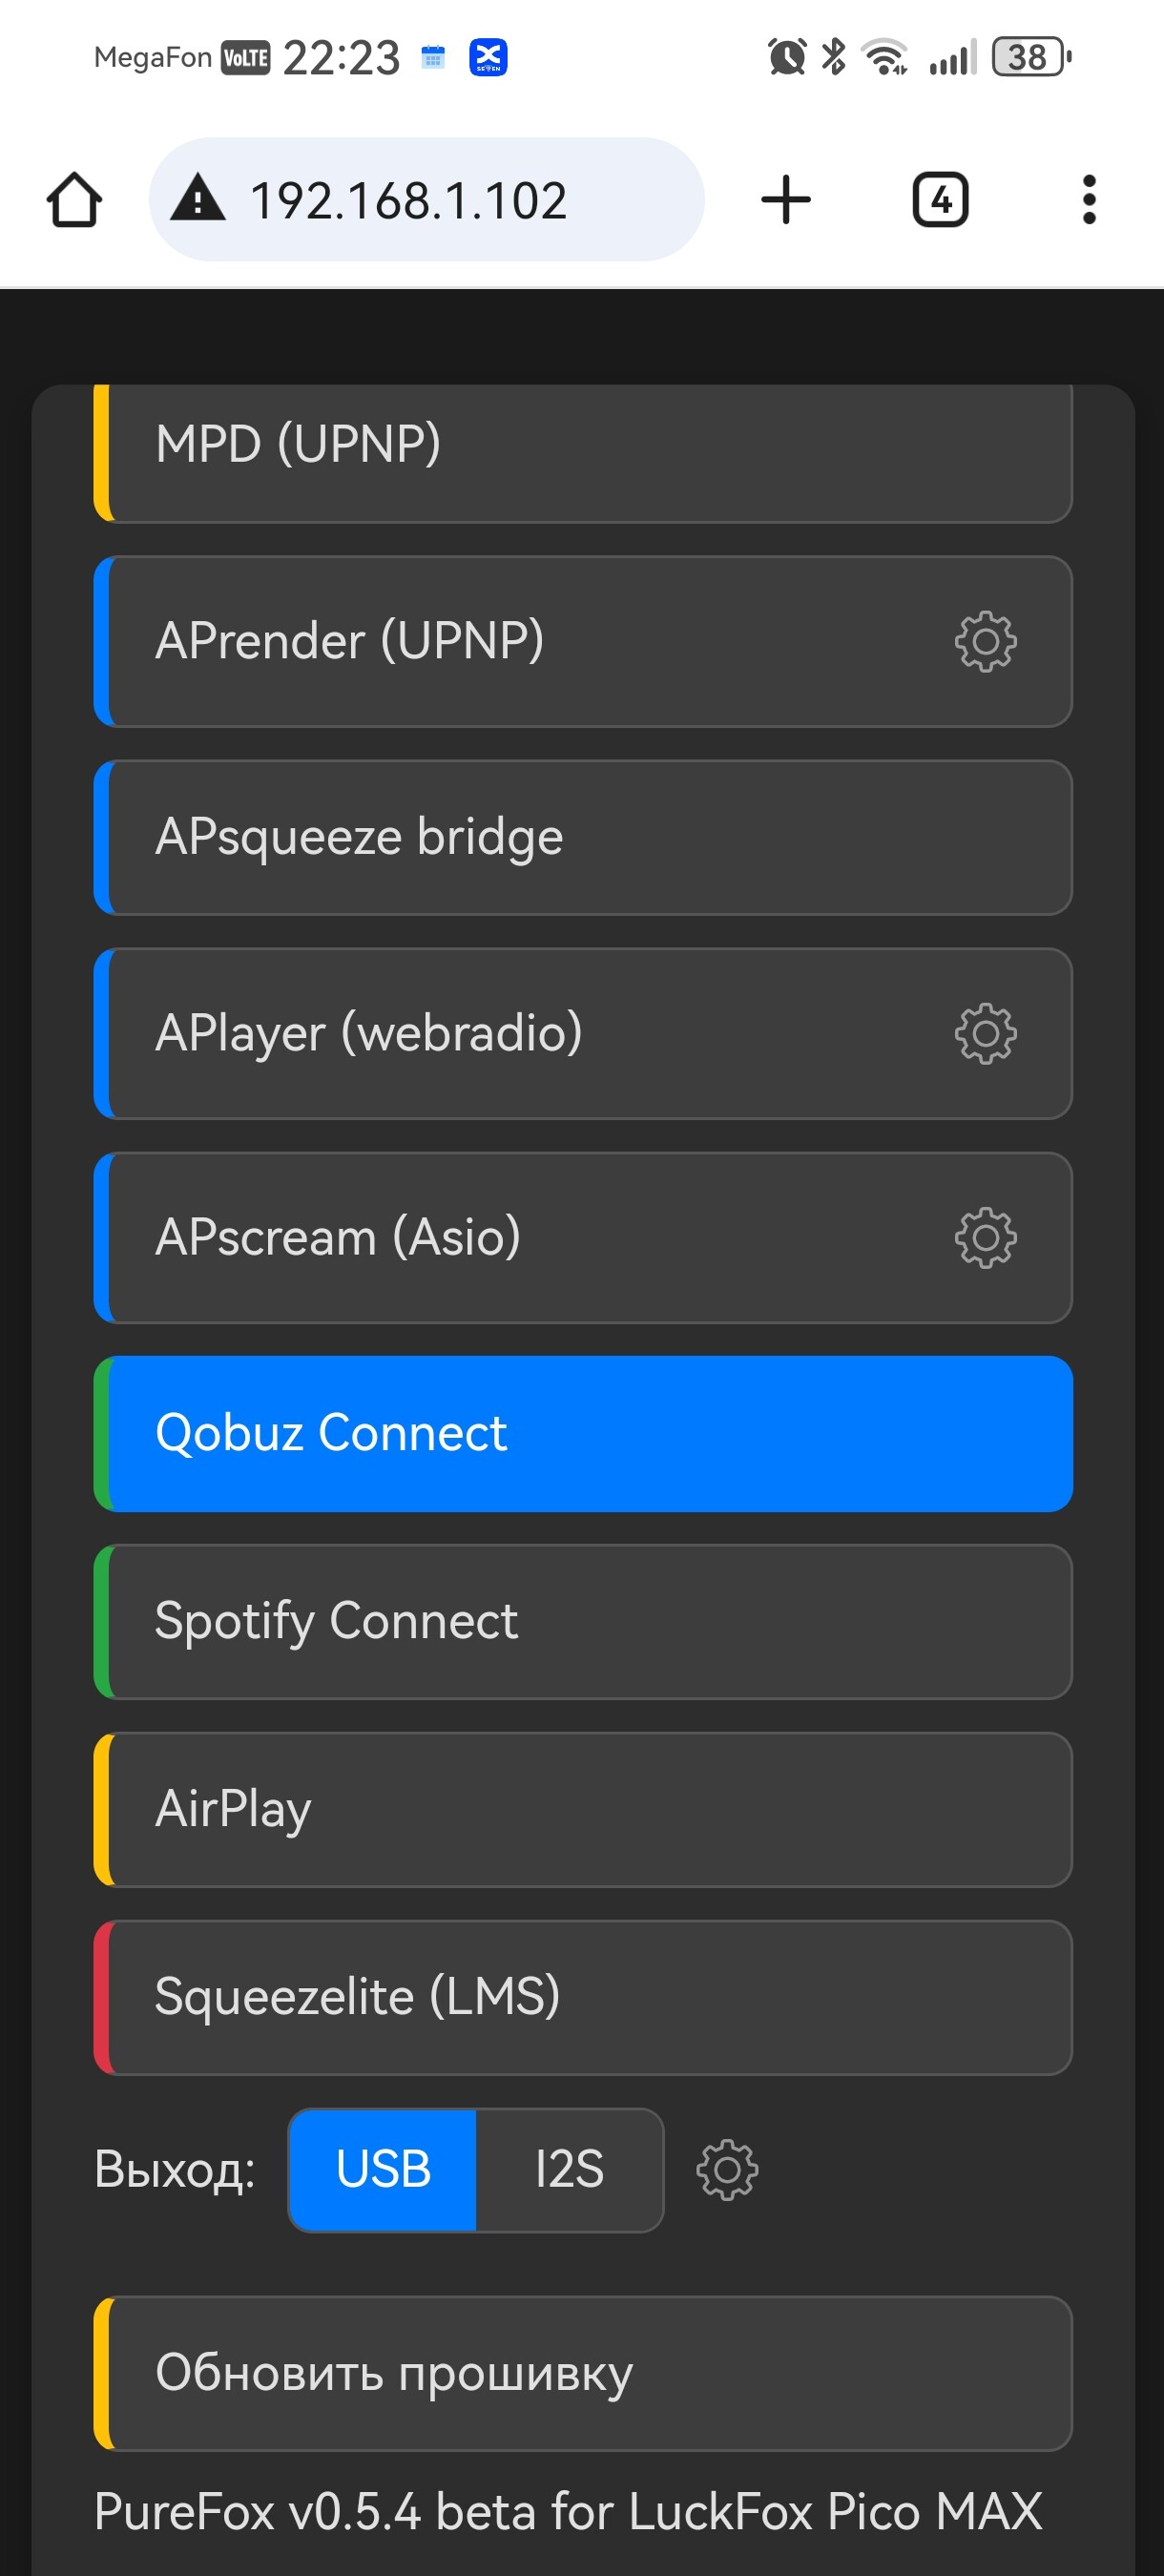Open APscream (Asio) settings gear
This screenshot has height=2576, width=1164.
pos(985,1238)
